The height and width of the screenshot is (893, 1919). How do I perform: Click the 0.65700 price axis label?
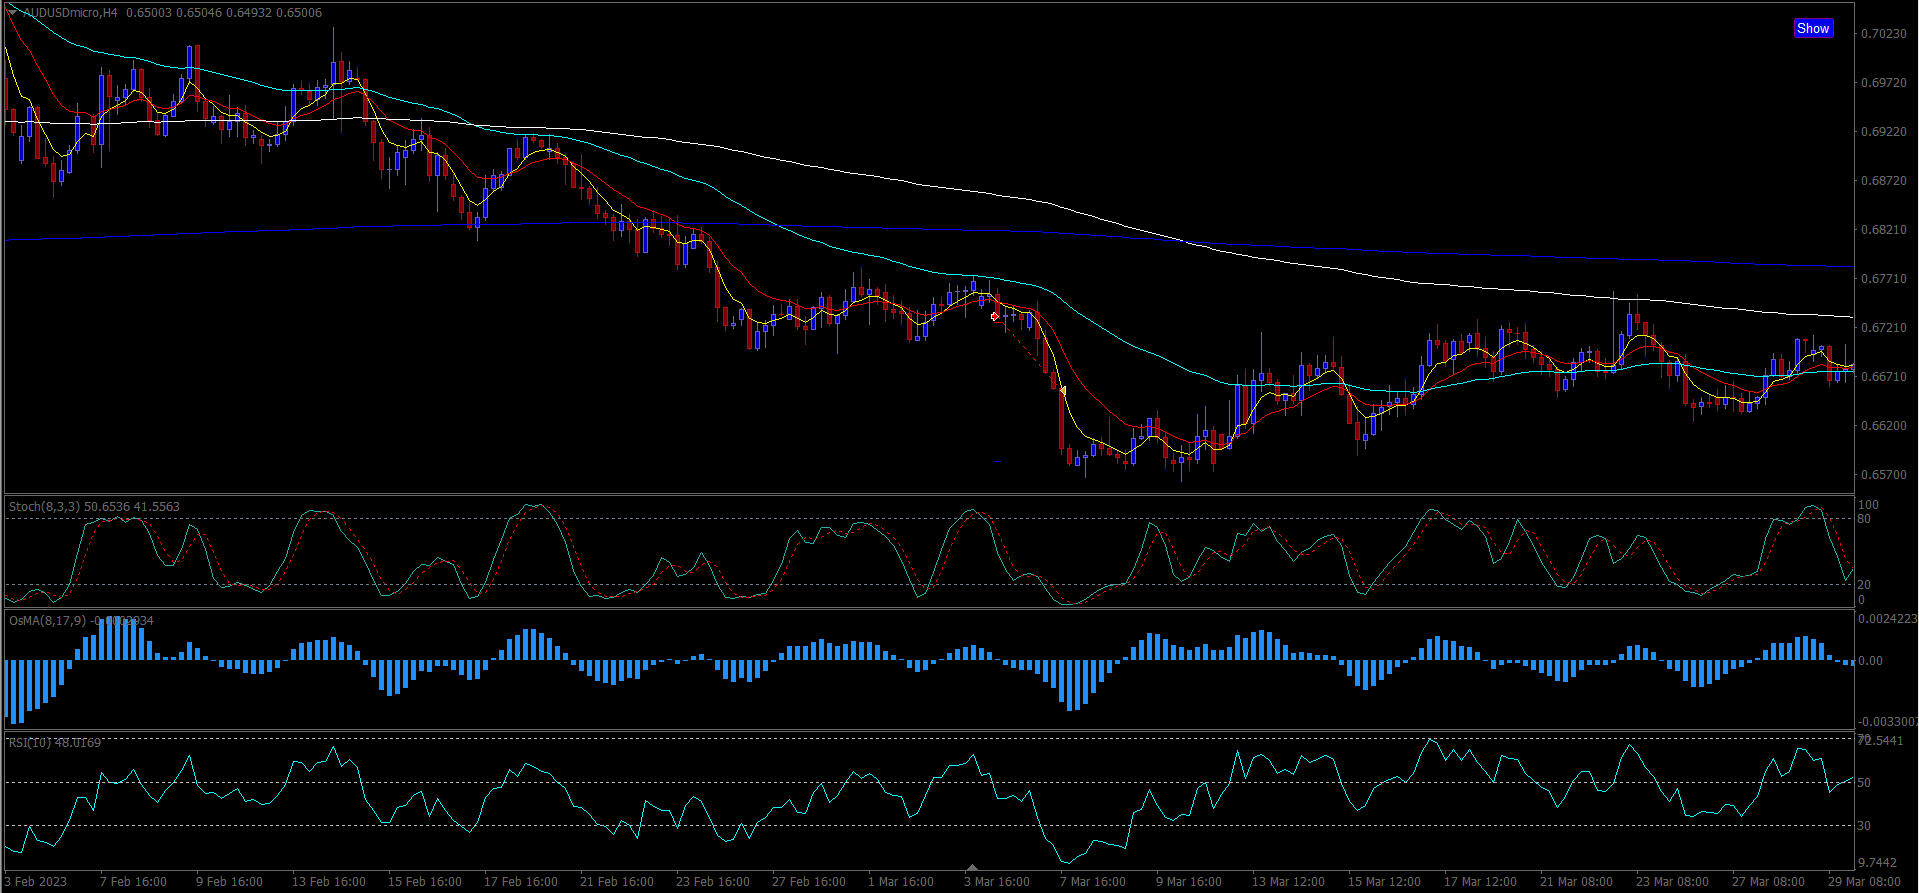[x=1883, y=475]
